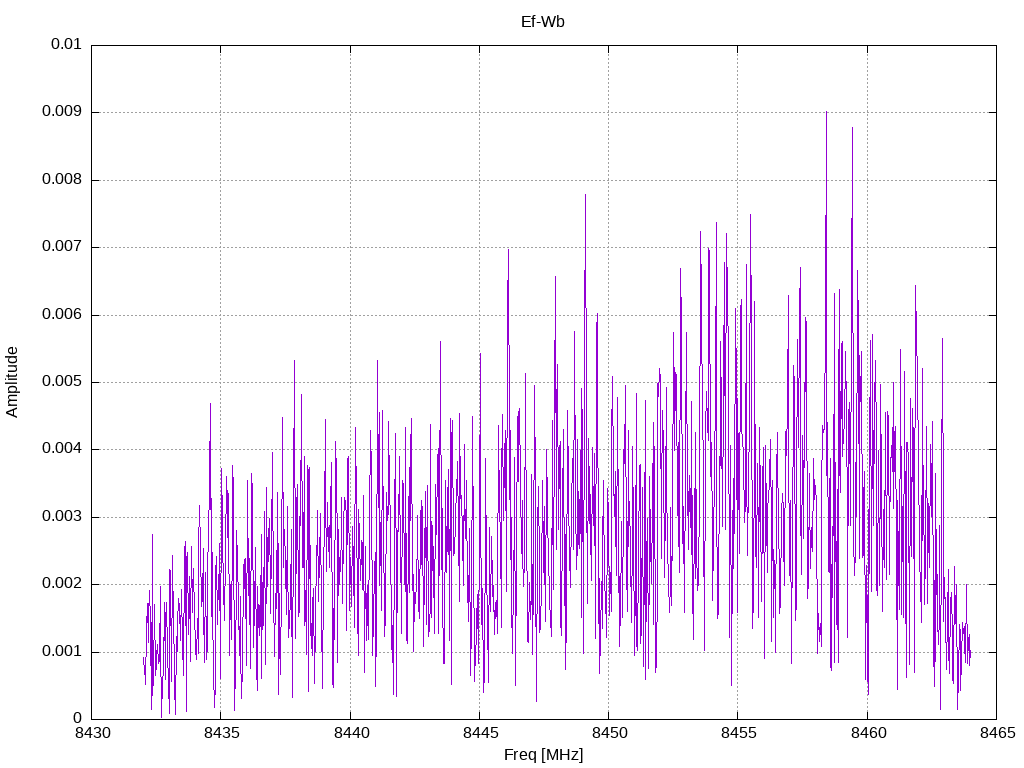The width and height of the screenshot is (1024, 768).
Task: Click the tallest spectrum peak near 8458 MHz
Action: (826, 113)
